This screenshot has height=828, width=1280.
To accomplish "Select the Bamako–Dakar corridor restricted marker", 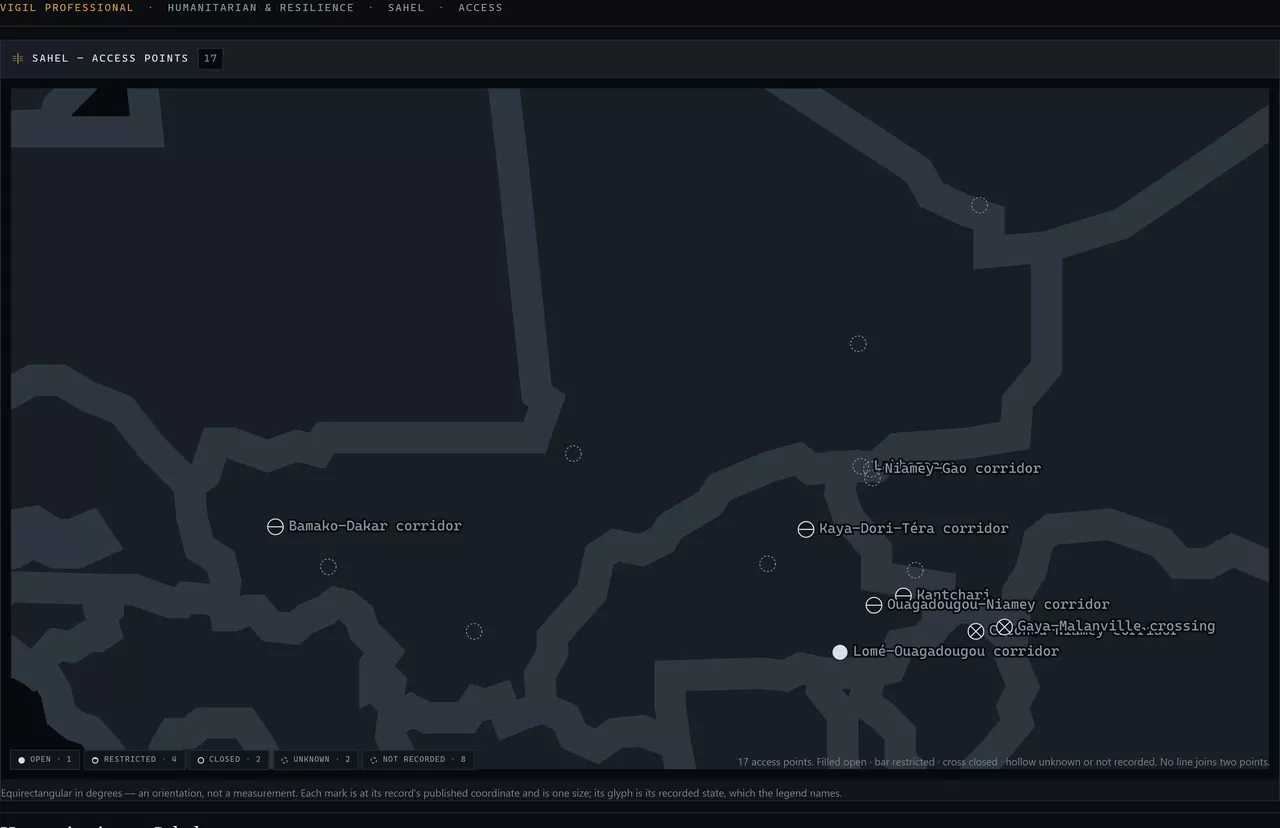I will click(275, 527).
